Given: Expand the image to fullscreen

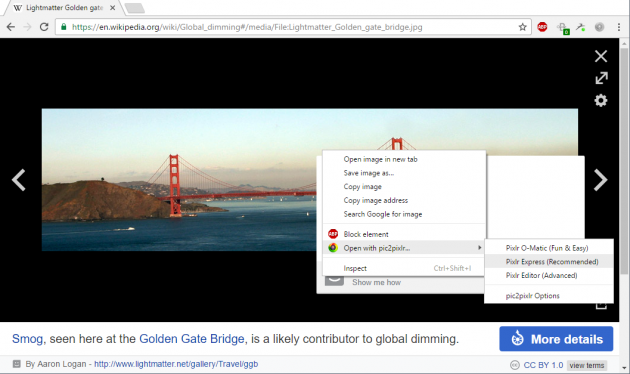Looking at the screenshot, I should pyautogui.click(x=601, y=78).
